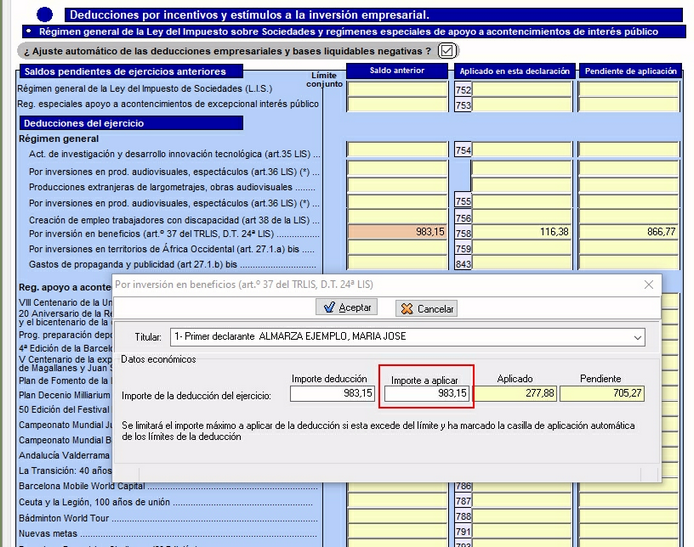The width and height of the screenshot is (694, 547).
Task: Click the Aplicado cell showing 116,38
Action: [x=521, y=232]
